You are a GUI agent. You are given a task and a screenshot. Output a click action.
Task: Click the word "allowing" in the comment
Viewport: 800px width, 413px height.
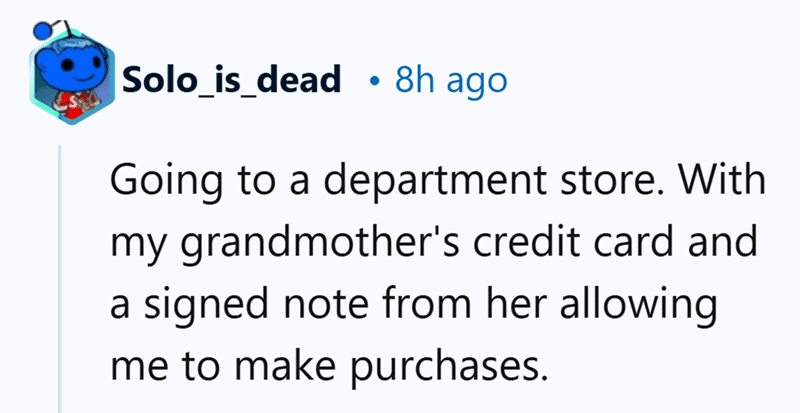pos(638,304)
